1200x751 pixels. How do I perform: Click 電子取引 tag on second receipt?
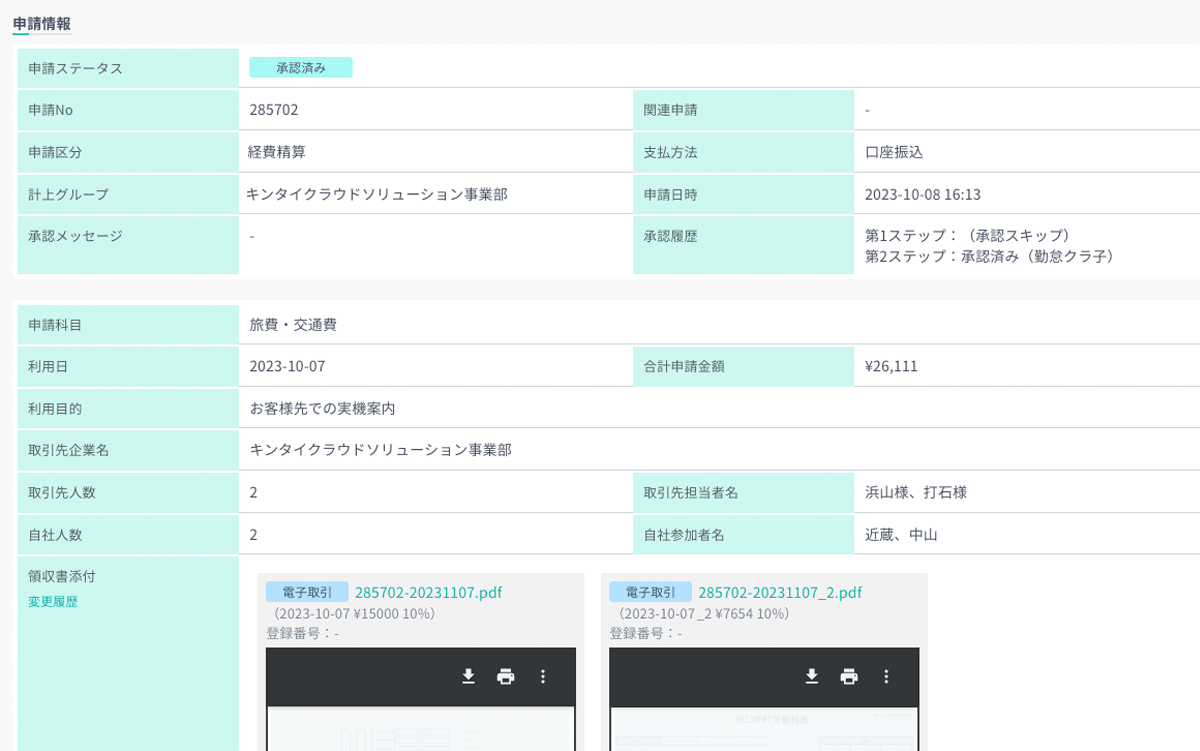tap(650, 592)
